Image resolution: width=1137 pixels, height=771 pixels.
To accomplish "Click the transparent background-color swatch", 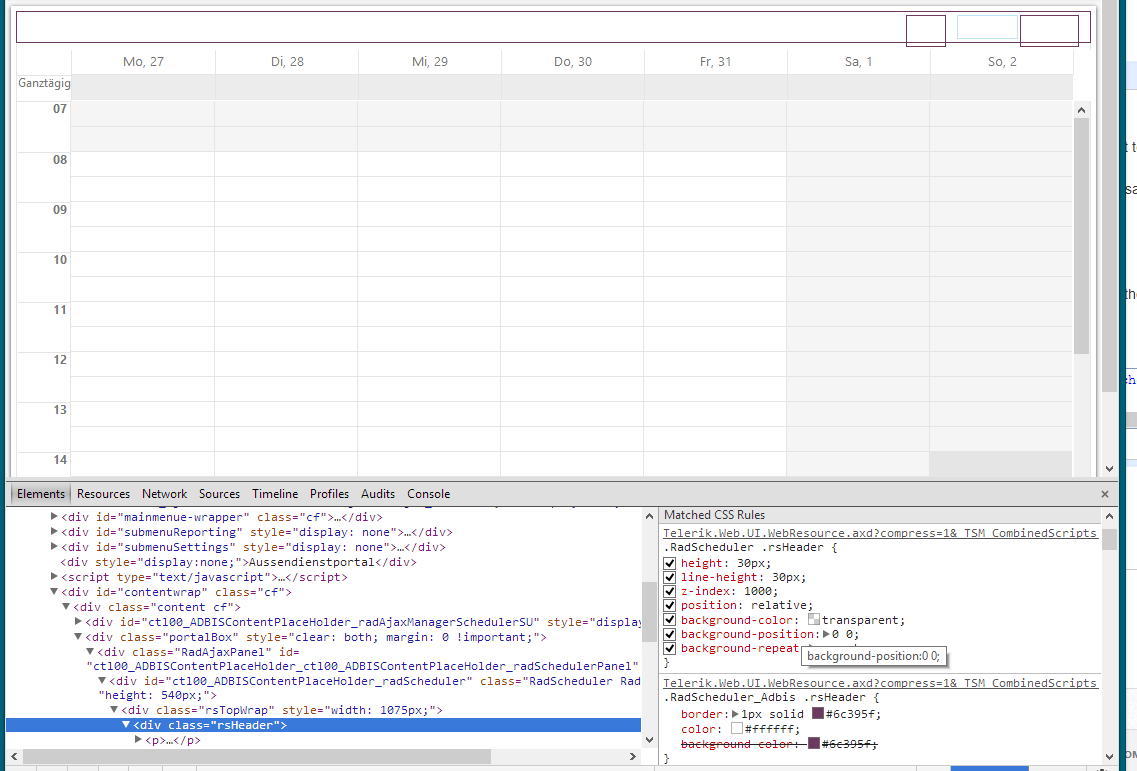I will [814, 620].
